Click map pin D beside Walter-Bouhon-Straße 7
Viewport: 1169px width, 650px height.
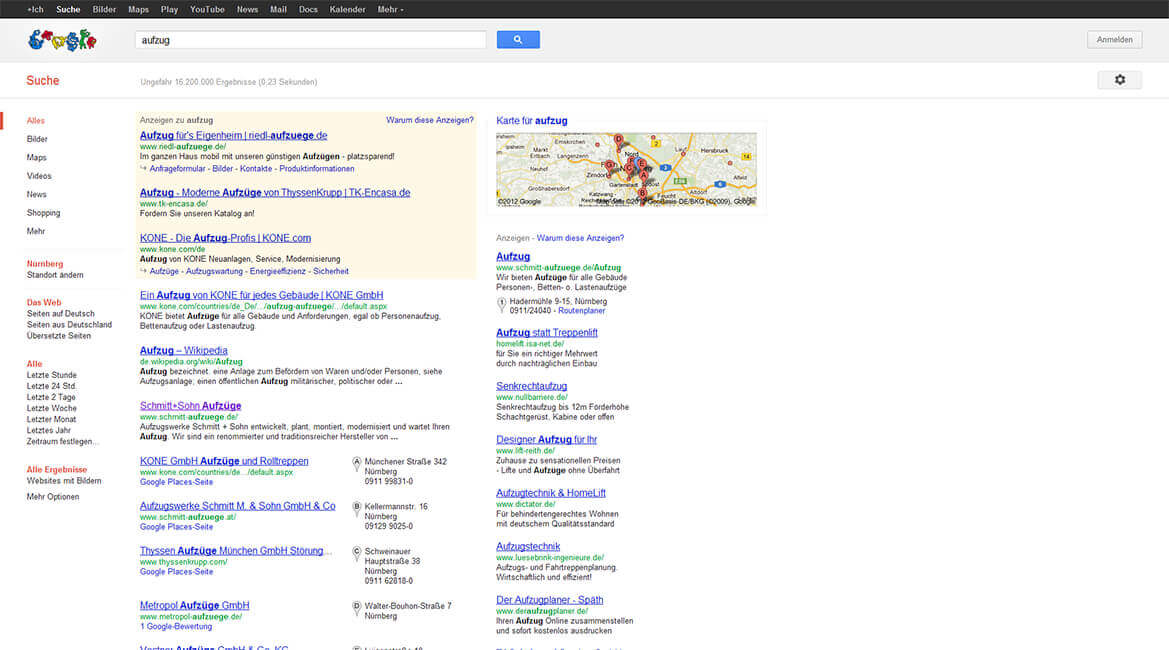[356, 608]
